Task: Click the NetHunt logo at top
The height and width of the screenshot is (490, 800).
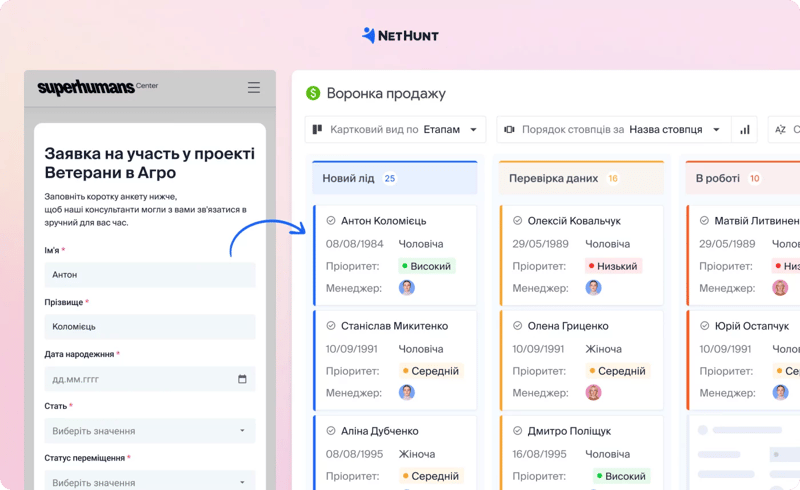Action: pos(400,35)
